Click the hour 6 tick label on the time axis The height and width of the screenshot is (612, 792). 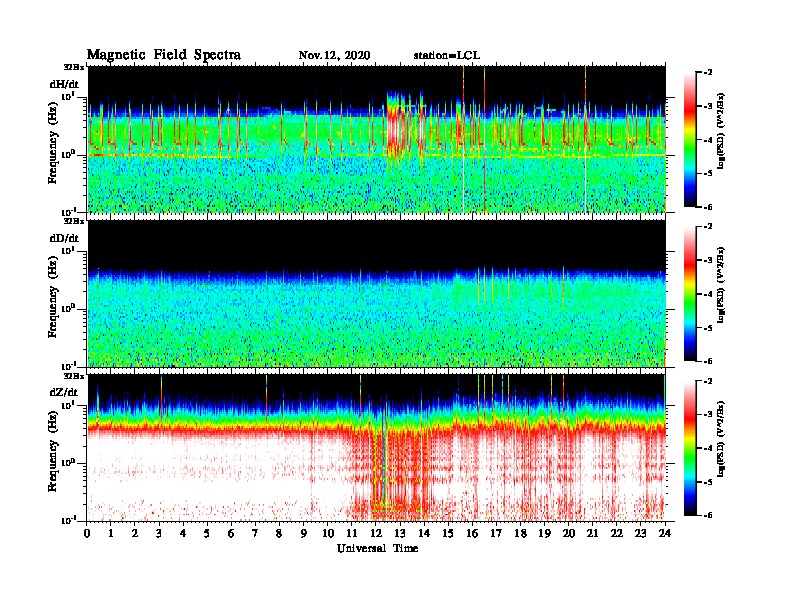pos(231,534)
